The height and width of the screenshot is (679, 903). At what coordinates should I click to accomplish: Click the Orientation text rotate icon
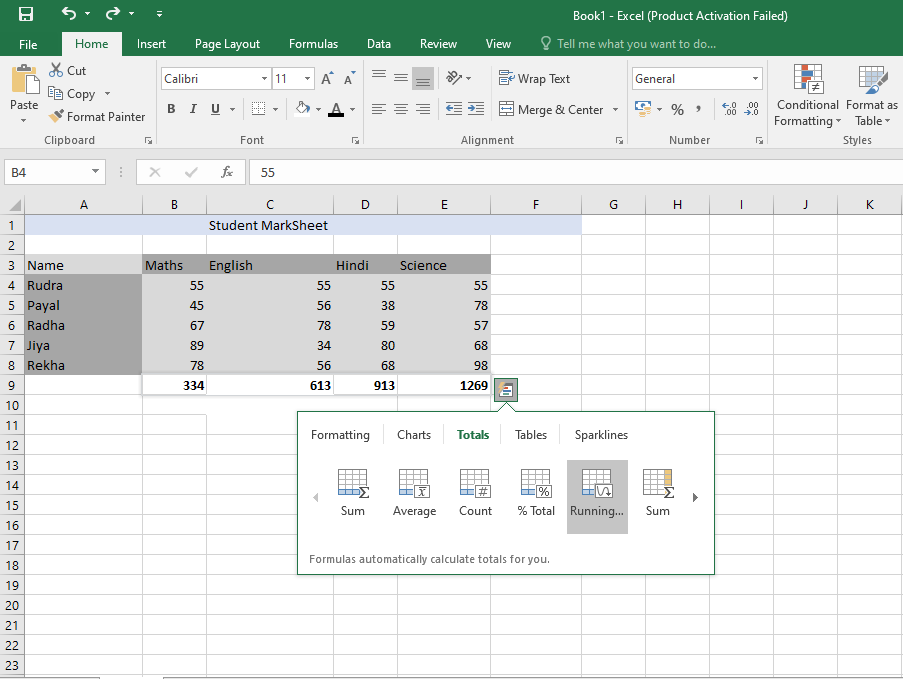click(454, 77)
